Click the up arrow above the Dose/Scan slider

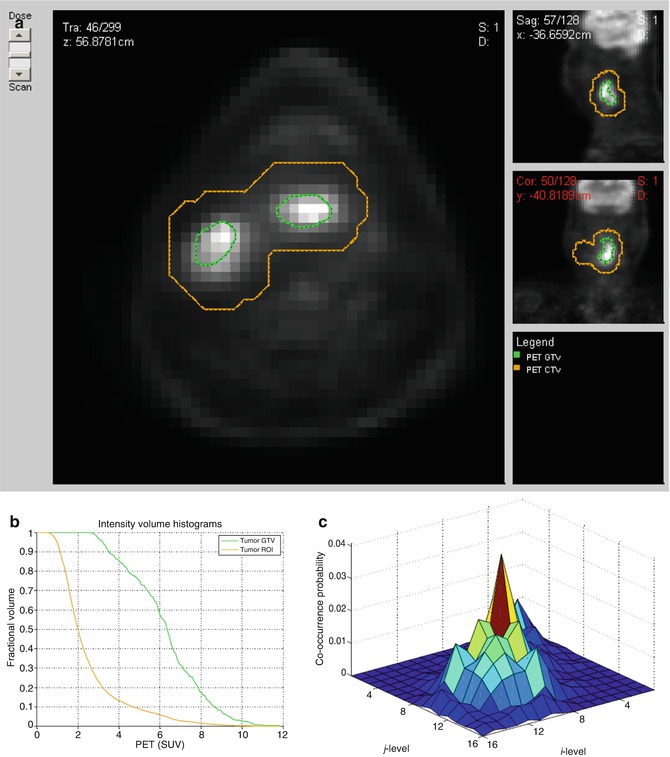point(20,36)
